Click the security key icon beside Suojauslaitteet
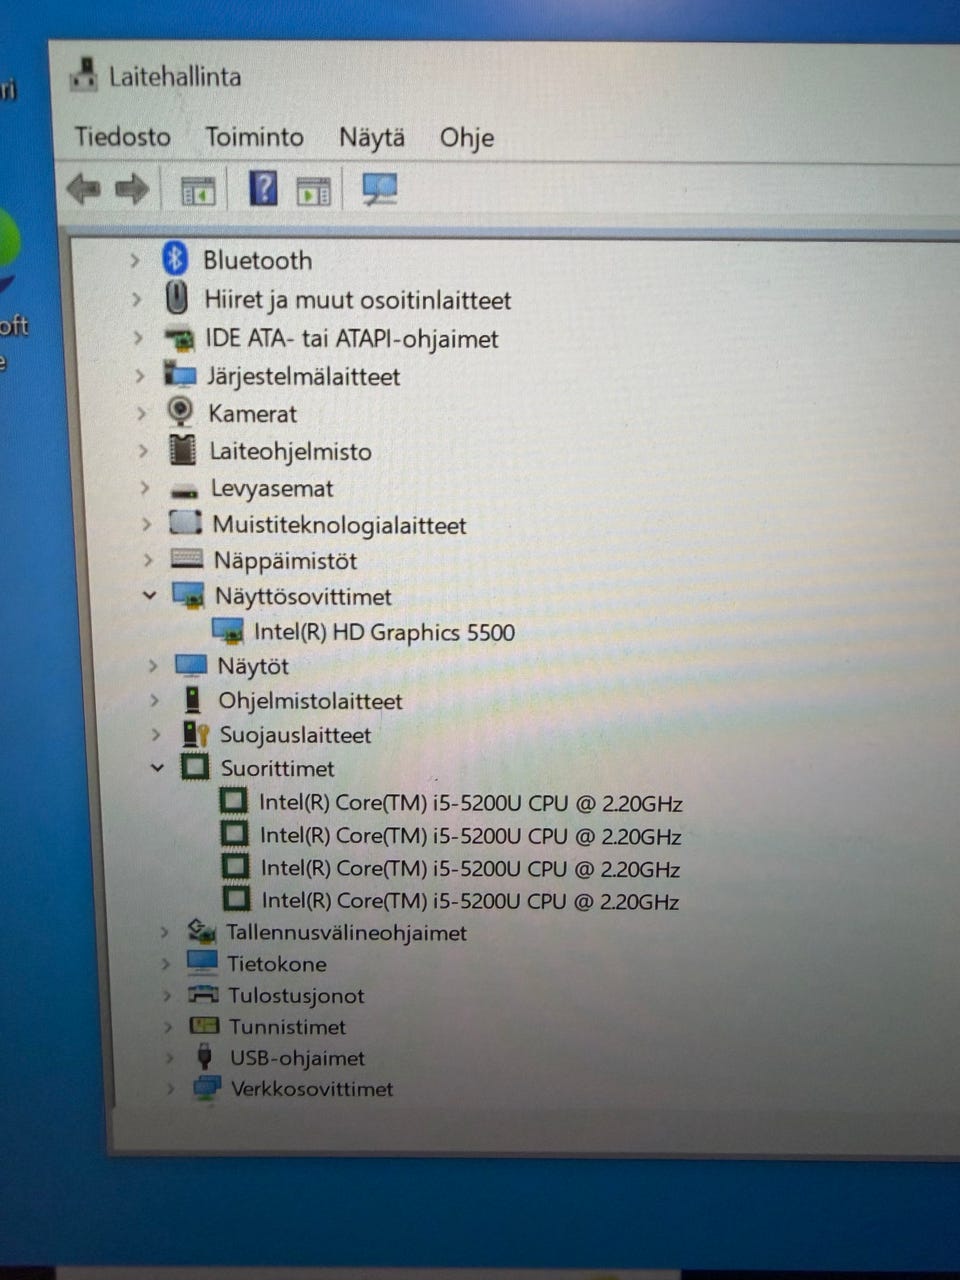Screen dimensions: 960x1280 click(x=195, y=734)
